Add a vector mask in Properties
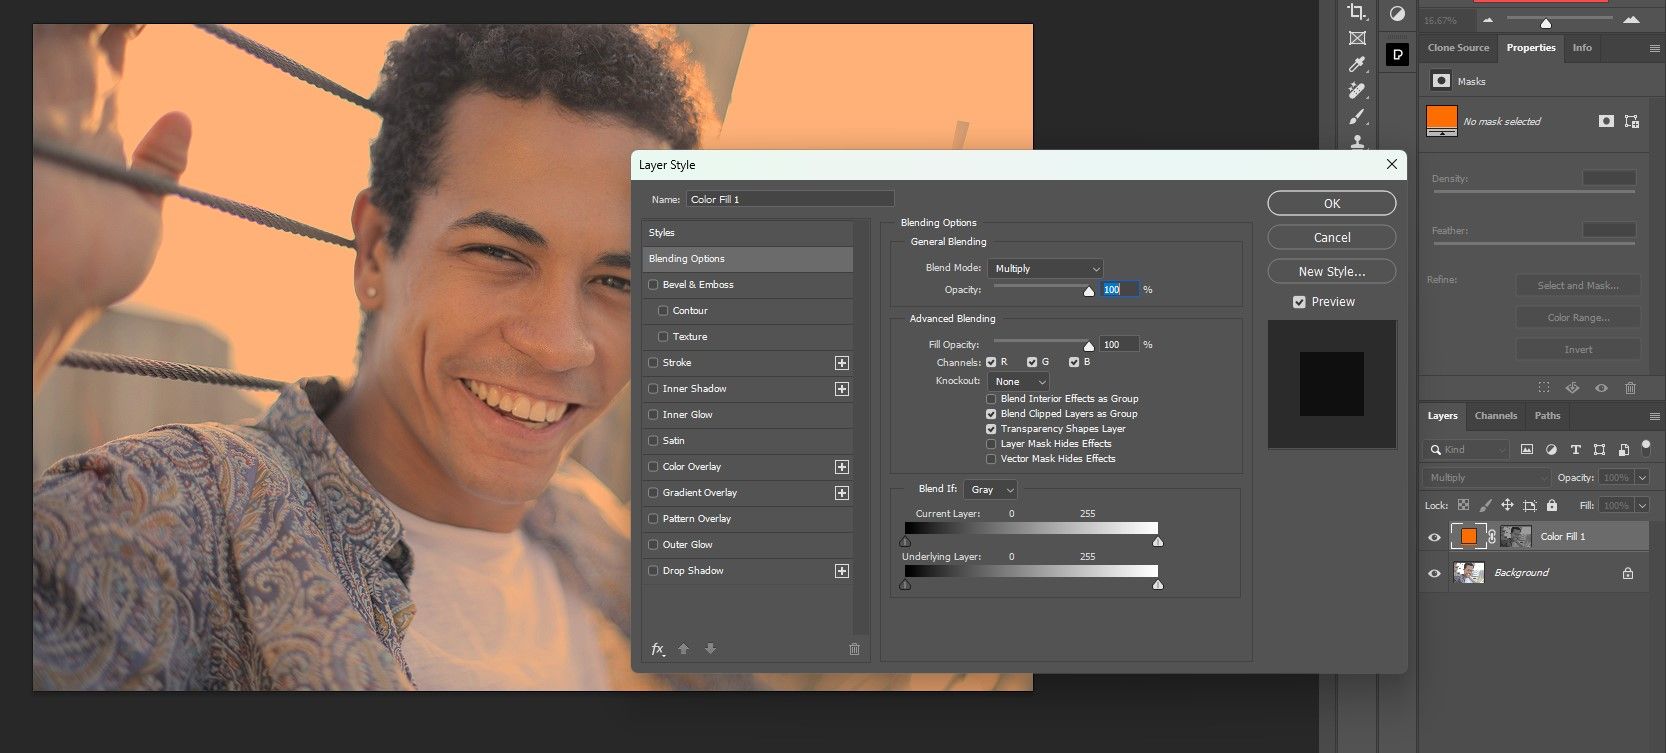Screen dimensions: 1666x753 (x=1632, y=121)
